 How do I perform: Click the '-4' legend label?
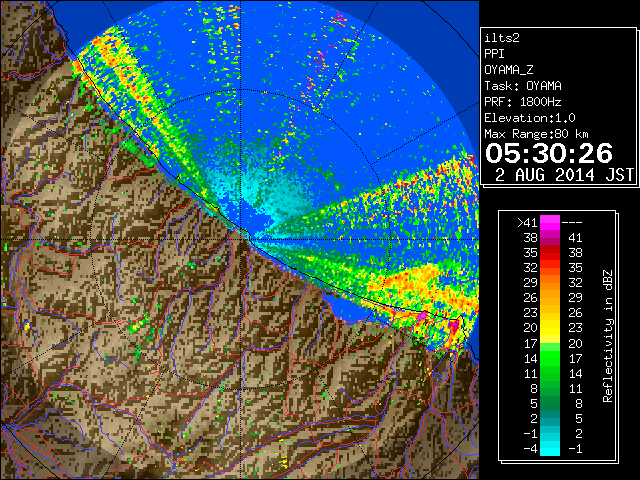pyautogui.click(x=531, y=449)
